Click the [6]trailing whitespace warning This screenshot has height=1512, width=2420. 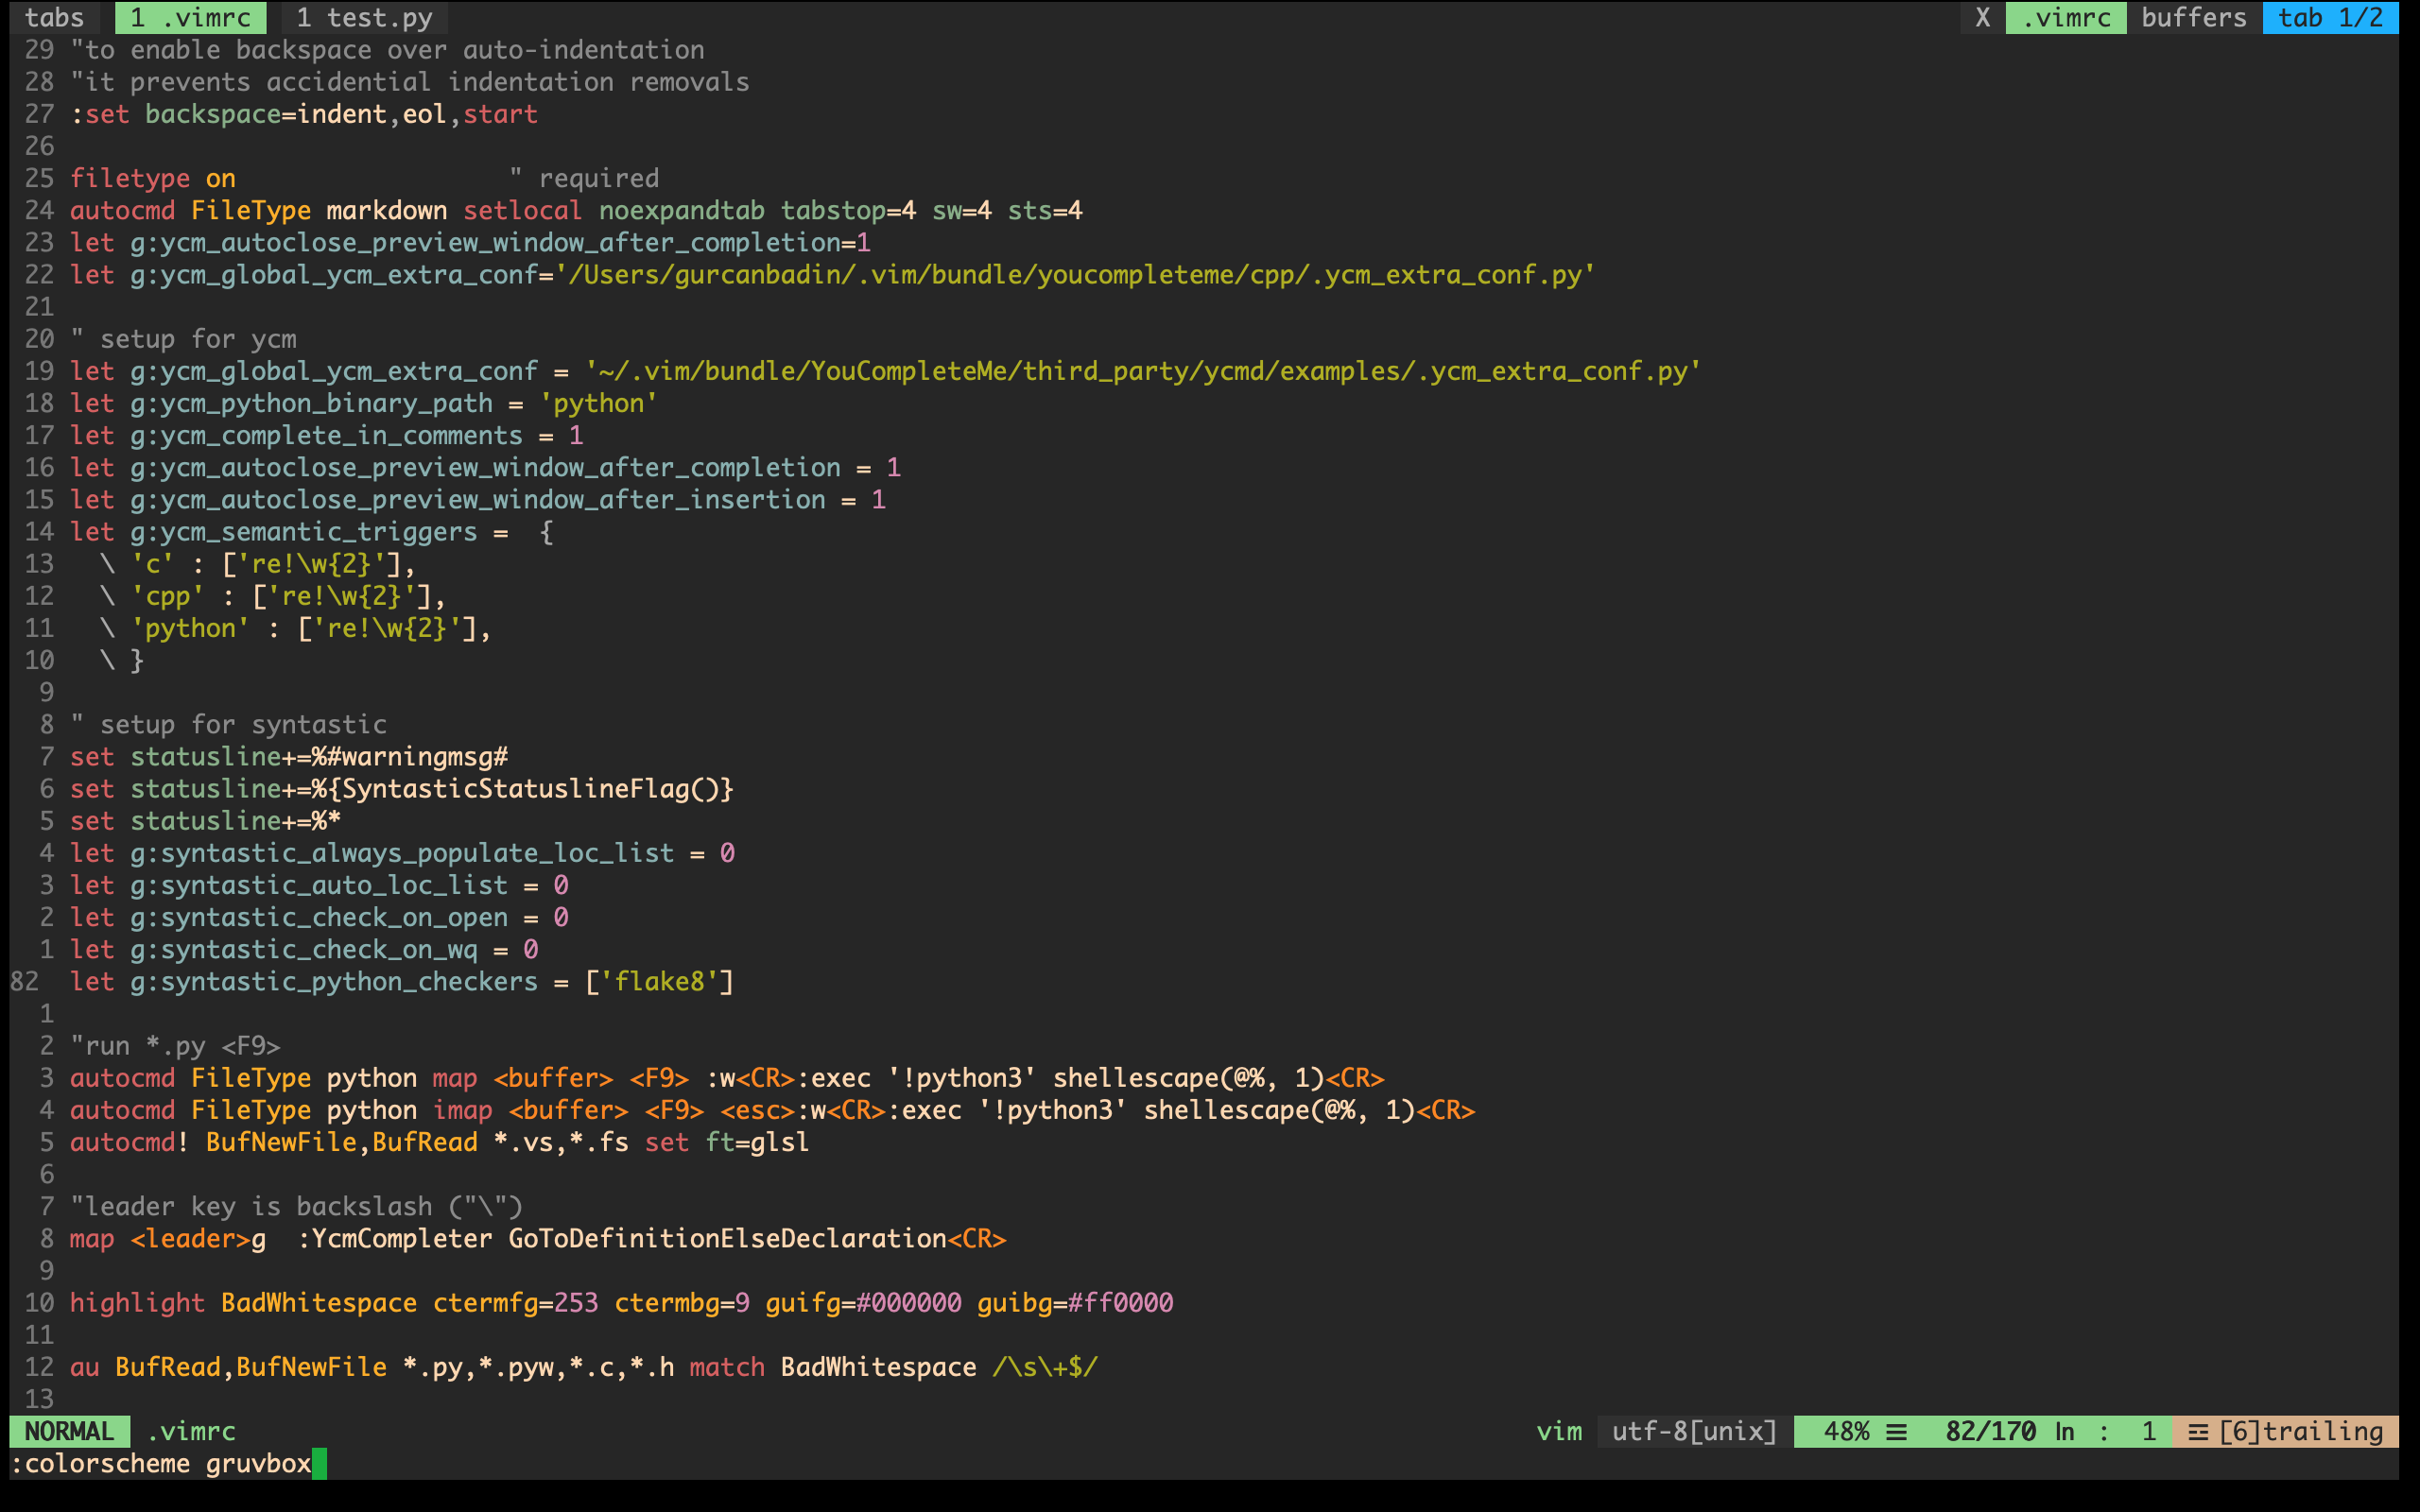[2301, 1431]
